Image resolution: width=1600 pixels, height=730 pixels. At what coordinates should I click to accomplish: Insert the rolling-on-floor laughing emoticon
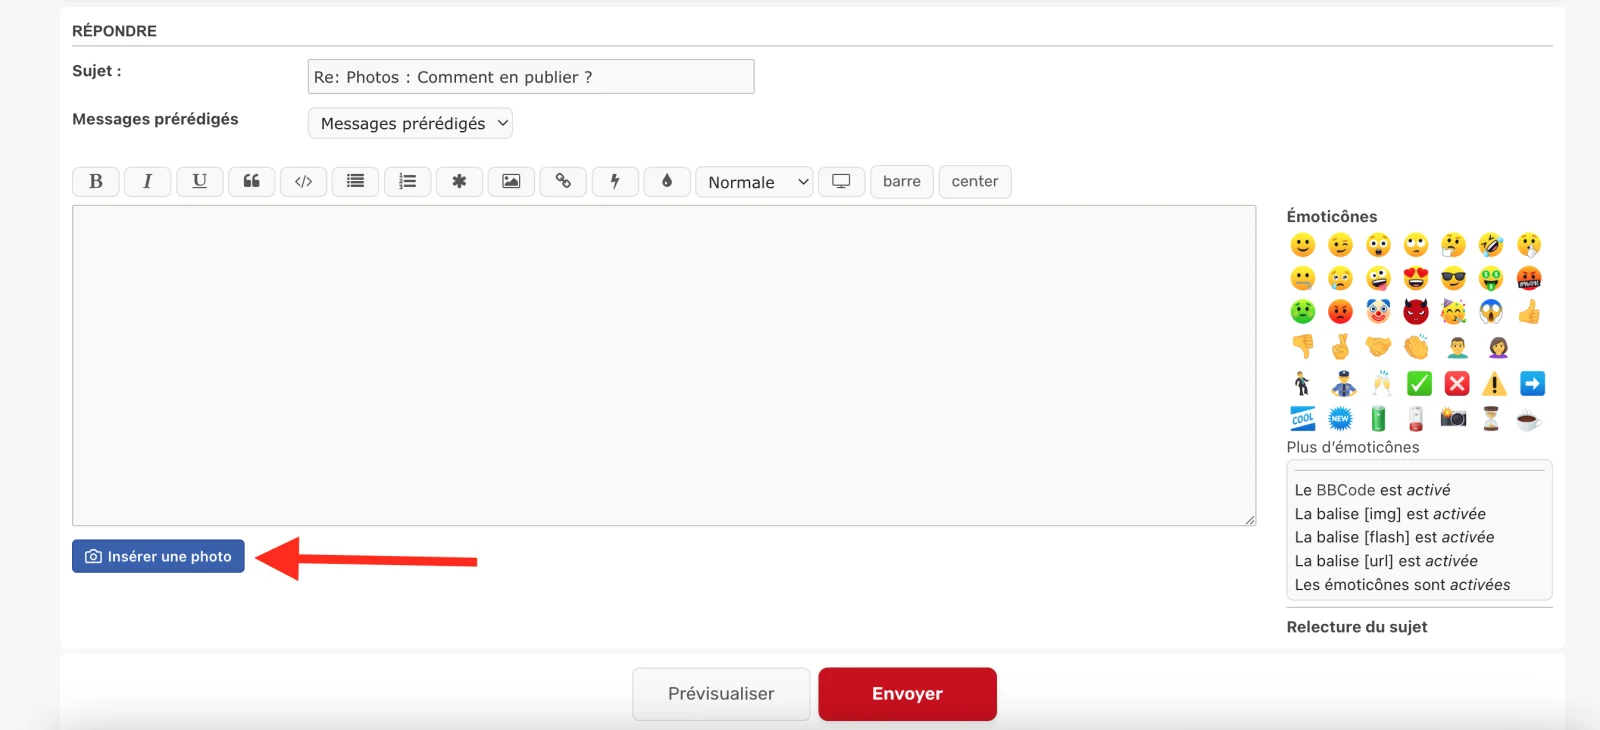coord(1491,245)
